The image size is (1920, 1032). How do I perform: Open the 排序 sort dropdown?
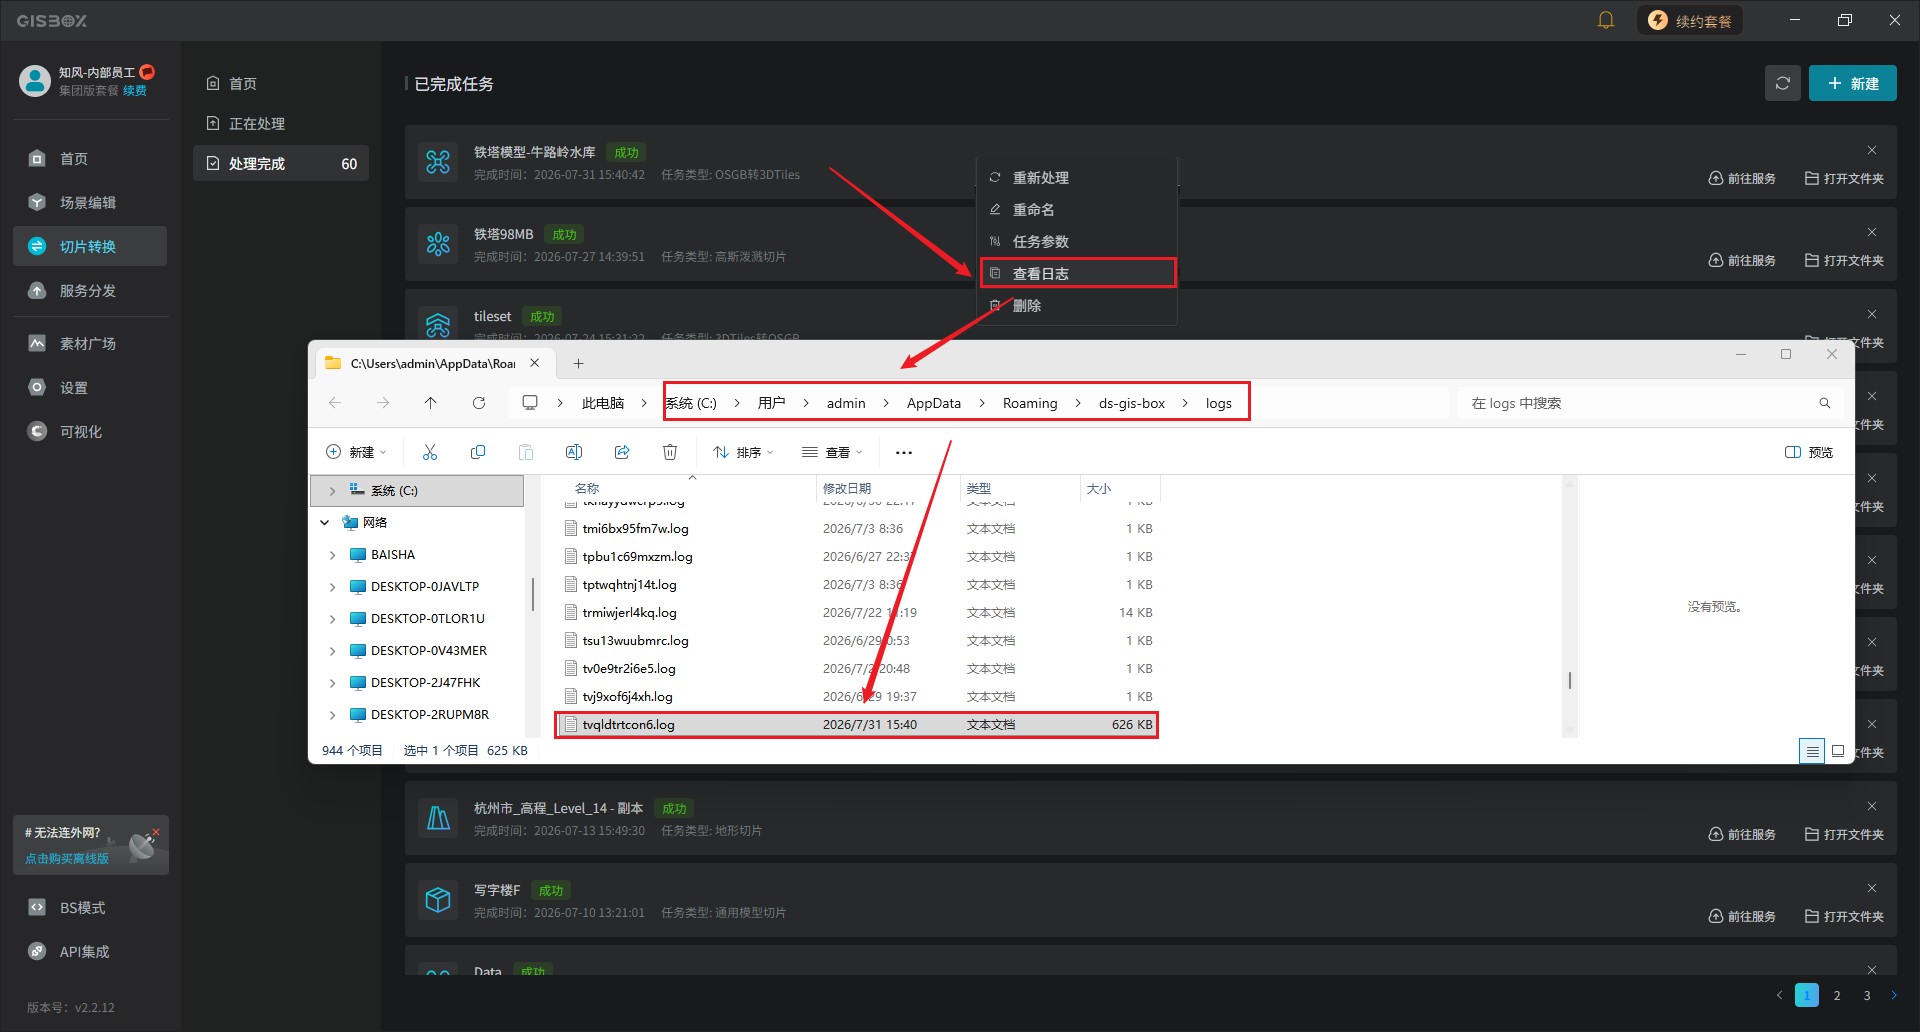(x=743, y=453)
